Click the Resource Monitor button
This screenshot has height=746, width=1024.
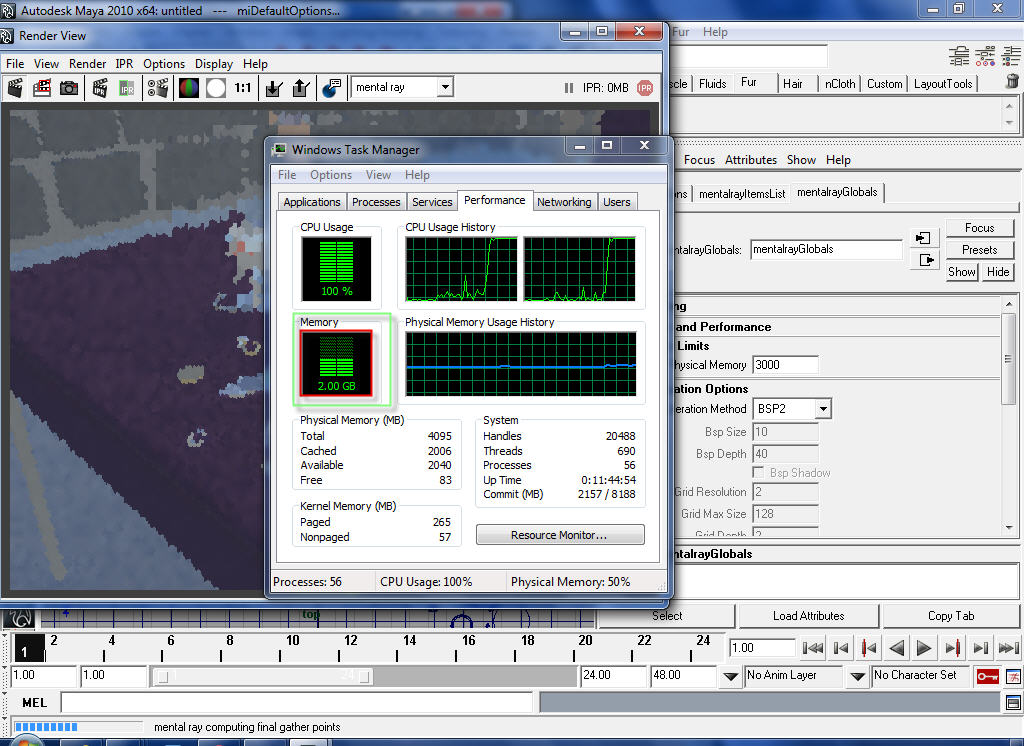[x=560, y=535]
